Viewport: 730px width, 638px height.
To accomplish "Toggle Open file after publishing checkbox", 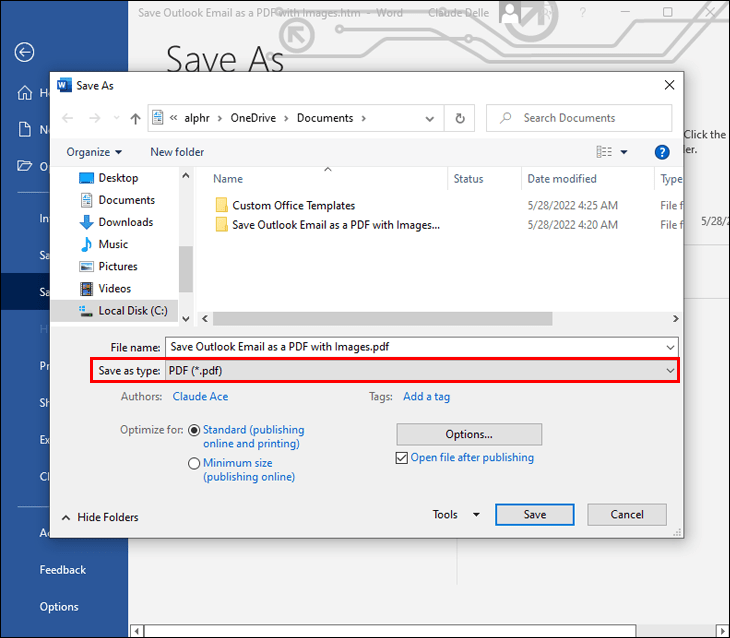I will point(401,458).
